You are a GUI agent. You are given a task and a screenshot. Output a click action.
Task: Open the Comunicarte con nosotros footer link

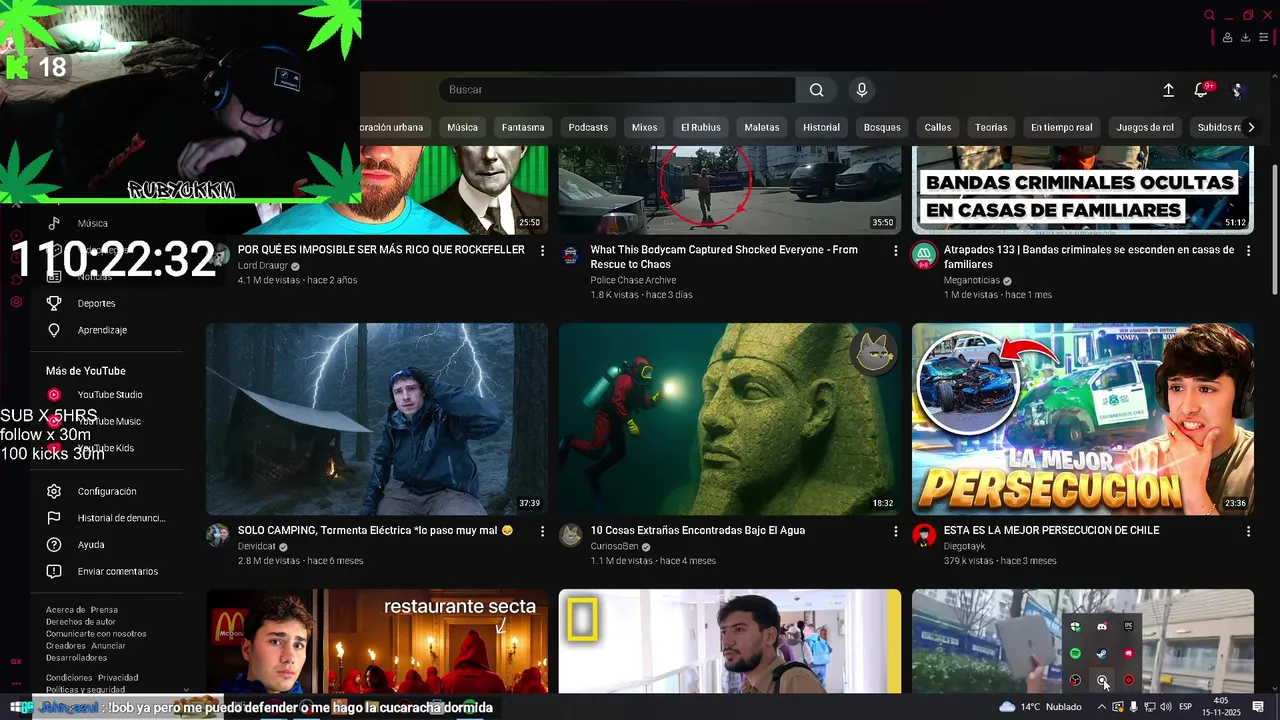coord(96,634)
